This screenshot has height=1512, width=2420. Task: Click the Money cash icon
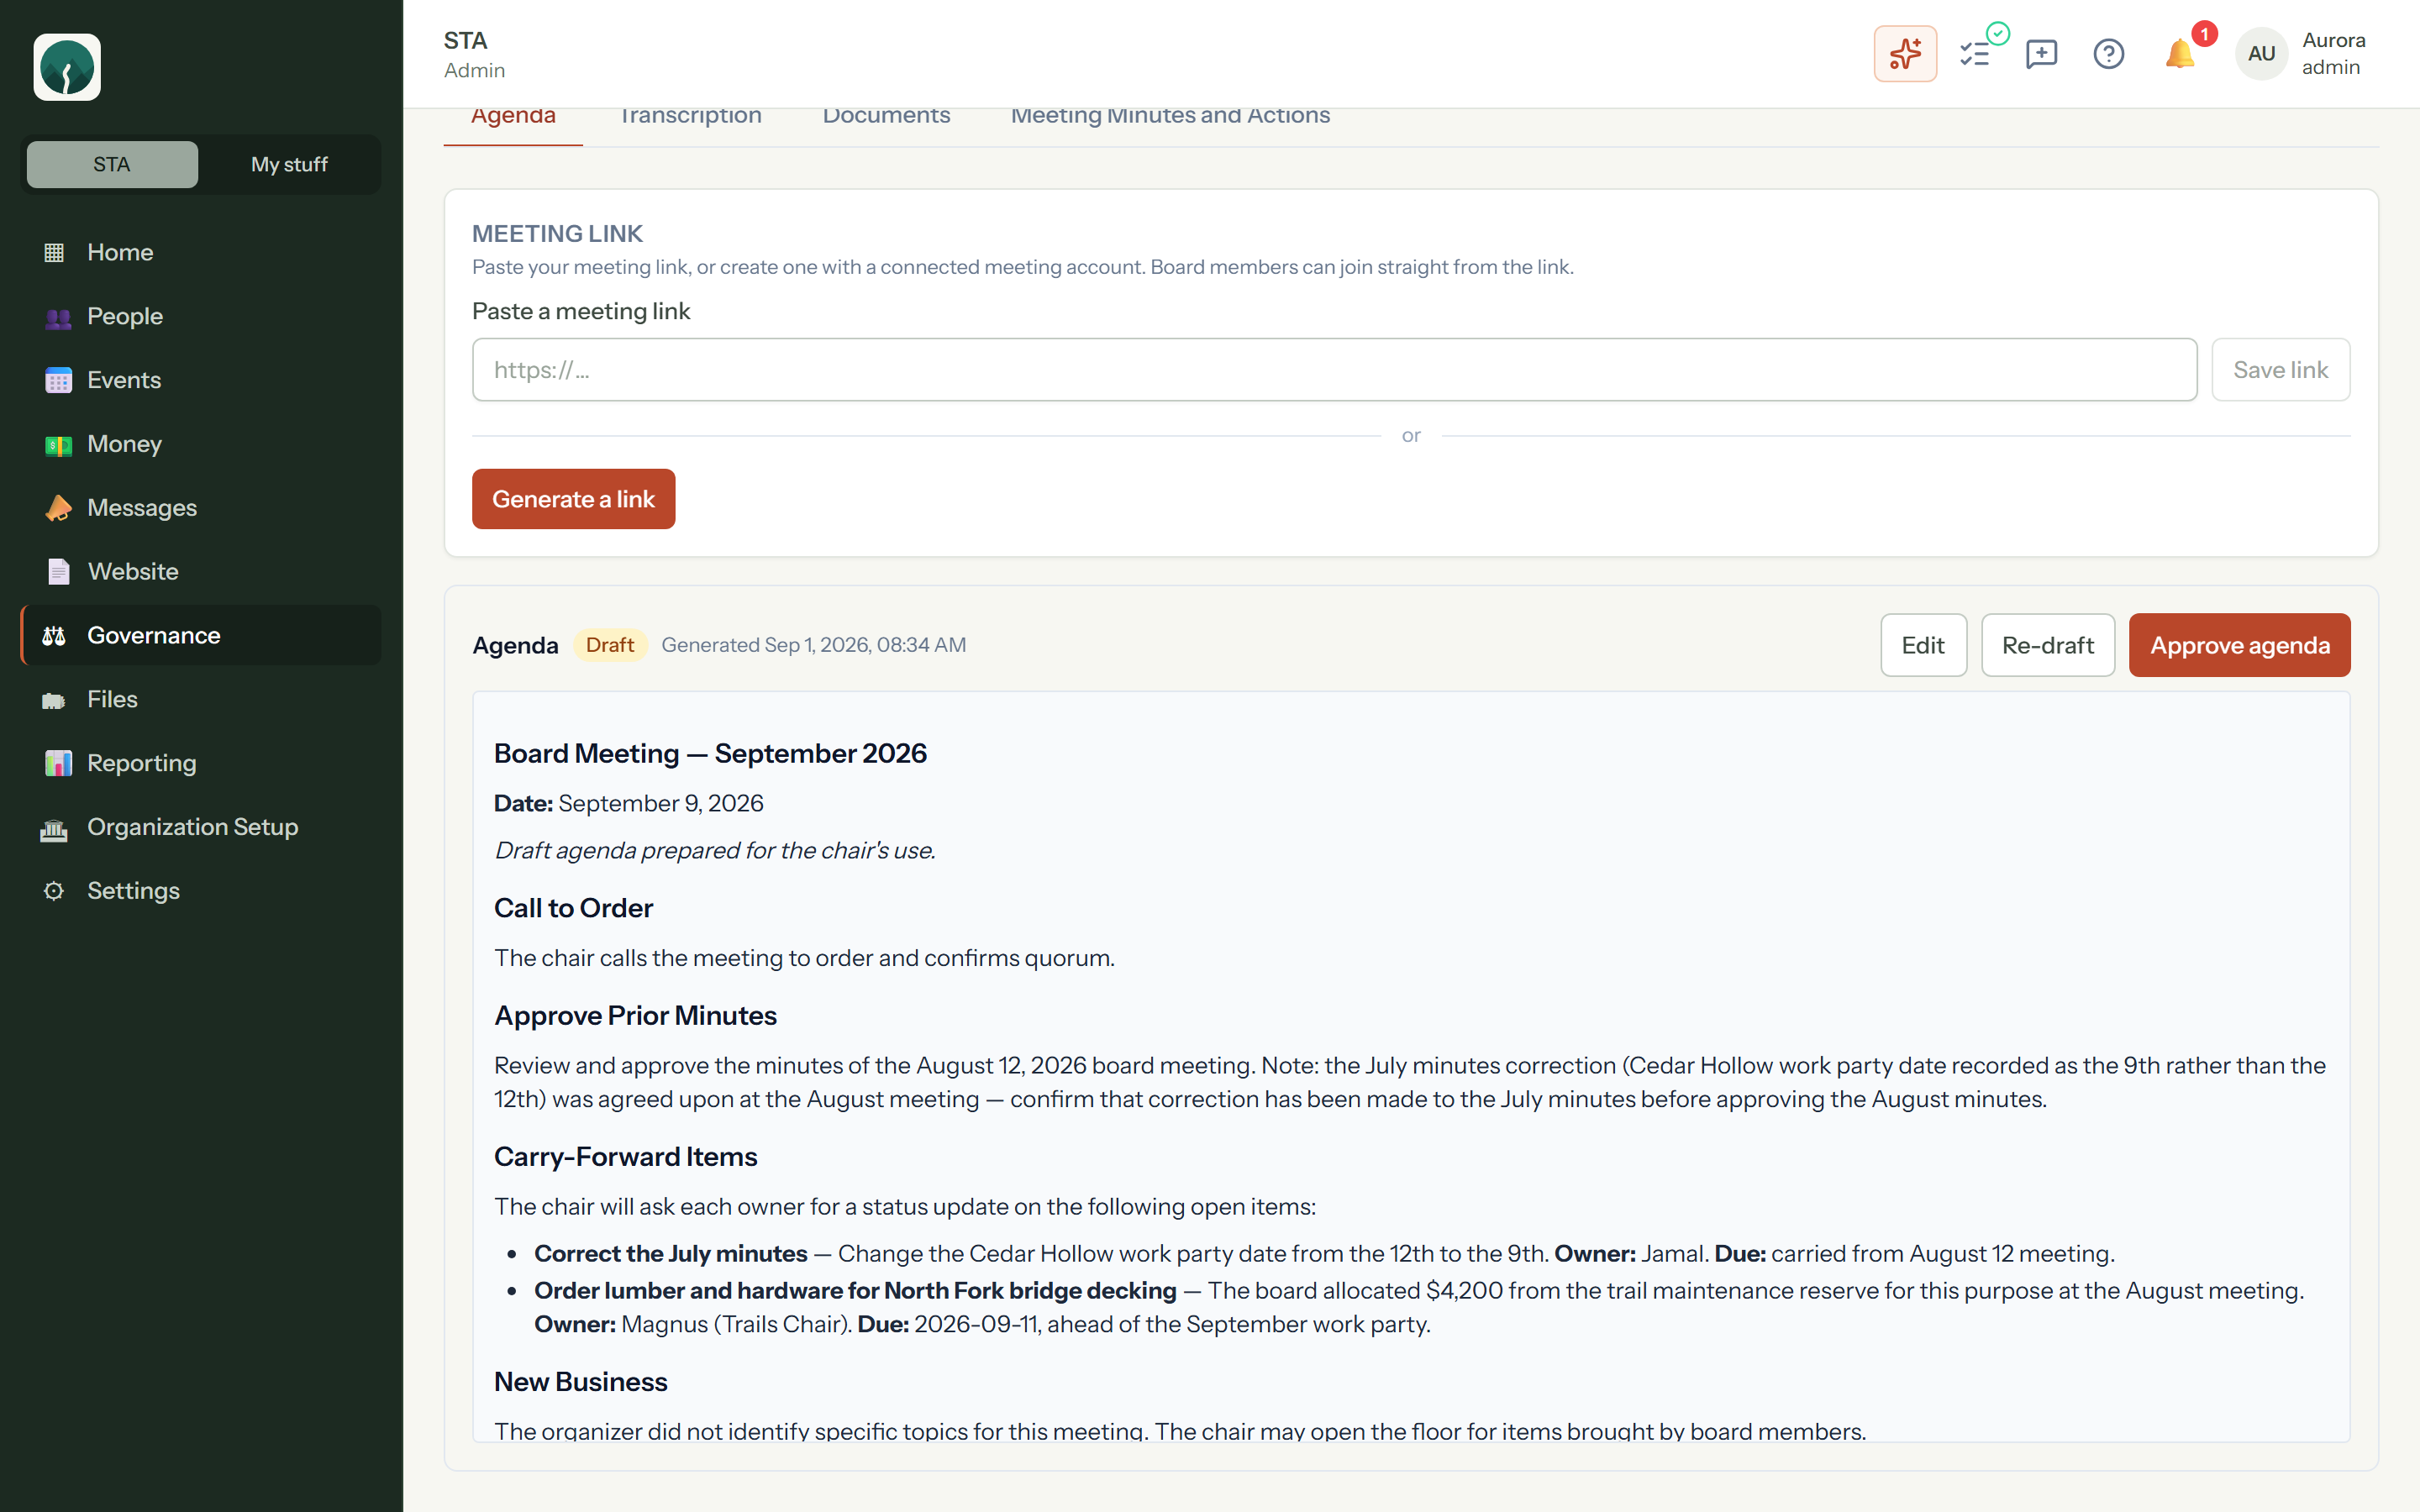point(58,444)
